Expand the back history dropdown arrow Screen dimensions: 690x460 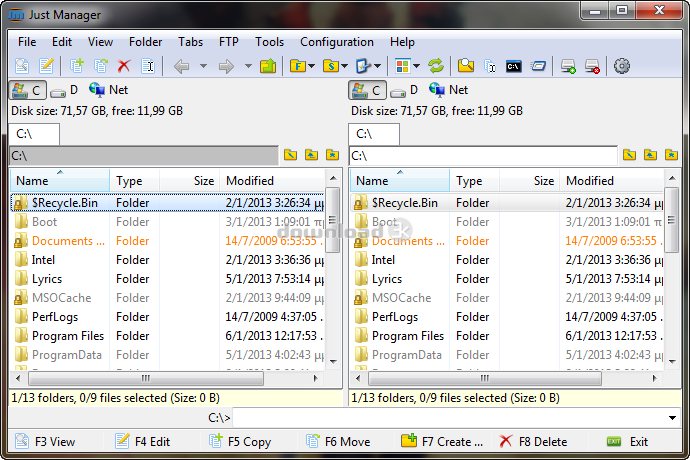(x=203, y=66)
